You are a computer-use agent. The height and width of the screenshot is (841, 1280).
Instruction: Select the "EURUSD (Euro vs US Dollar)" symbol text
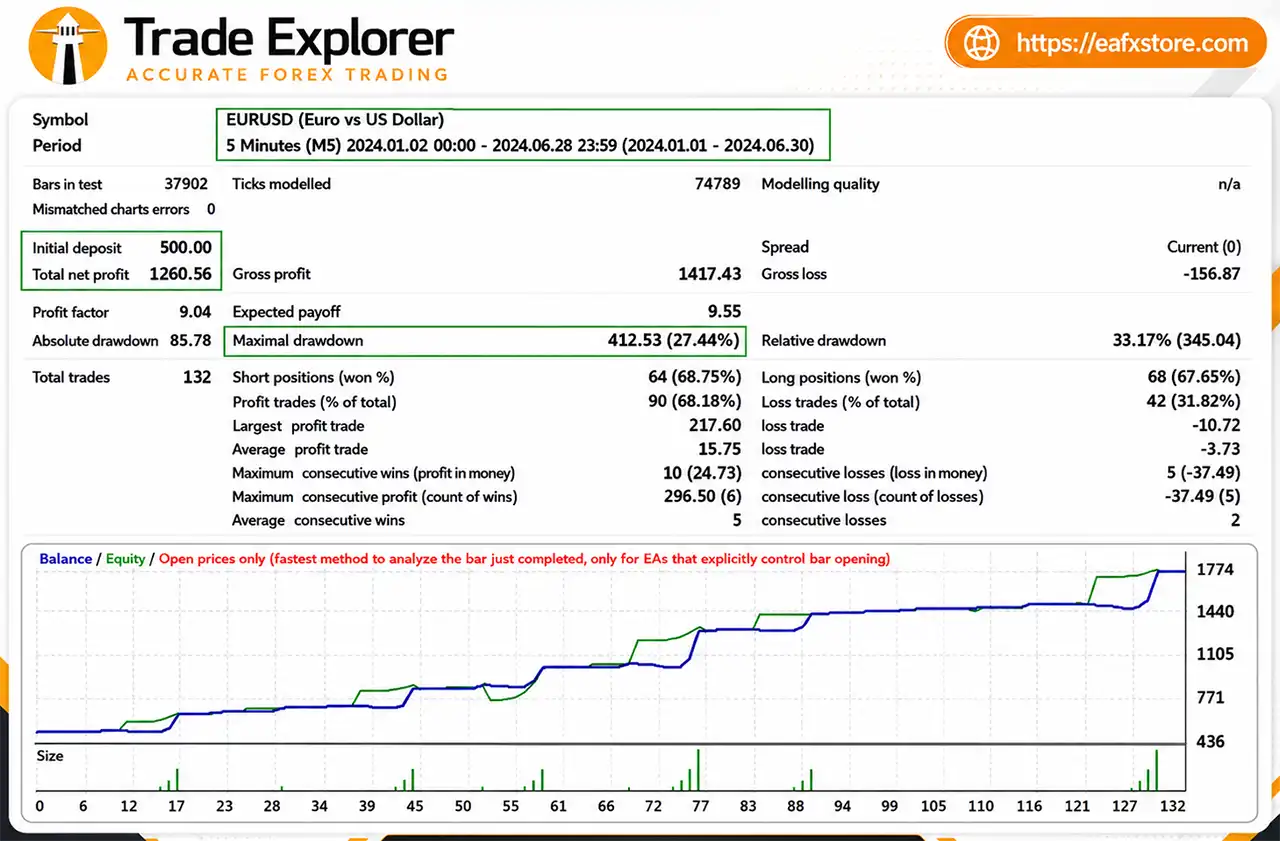[x=335, y=120]
